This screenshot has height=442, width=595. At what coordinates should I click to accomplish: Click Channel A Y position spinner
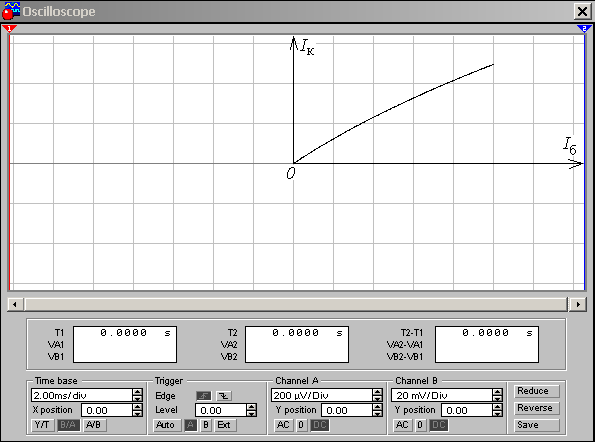[378, 410]
